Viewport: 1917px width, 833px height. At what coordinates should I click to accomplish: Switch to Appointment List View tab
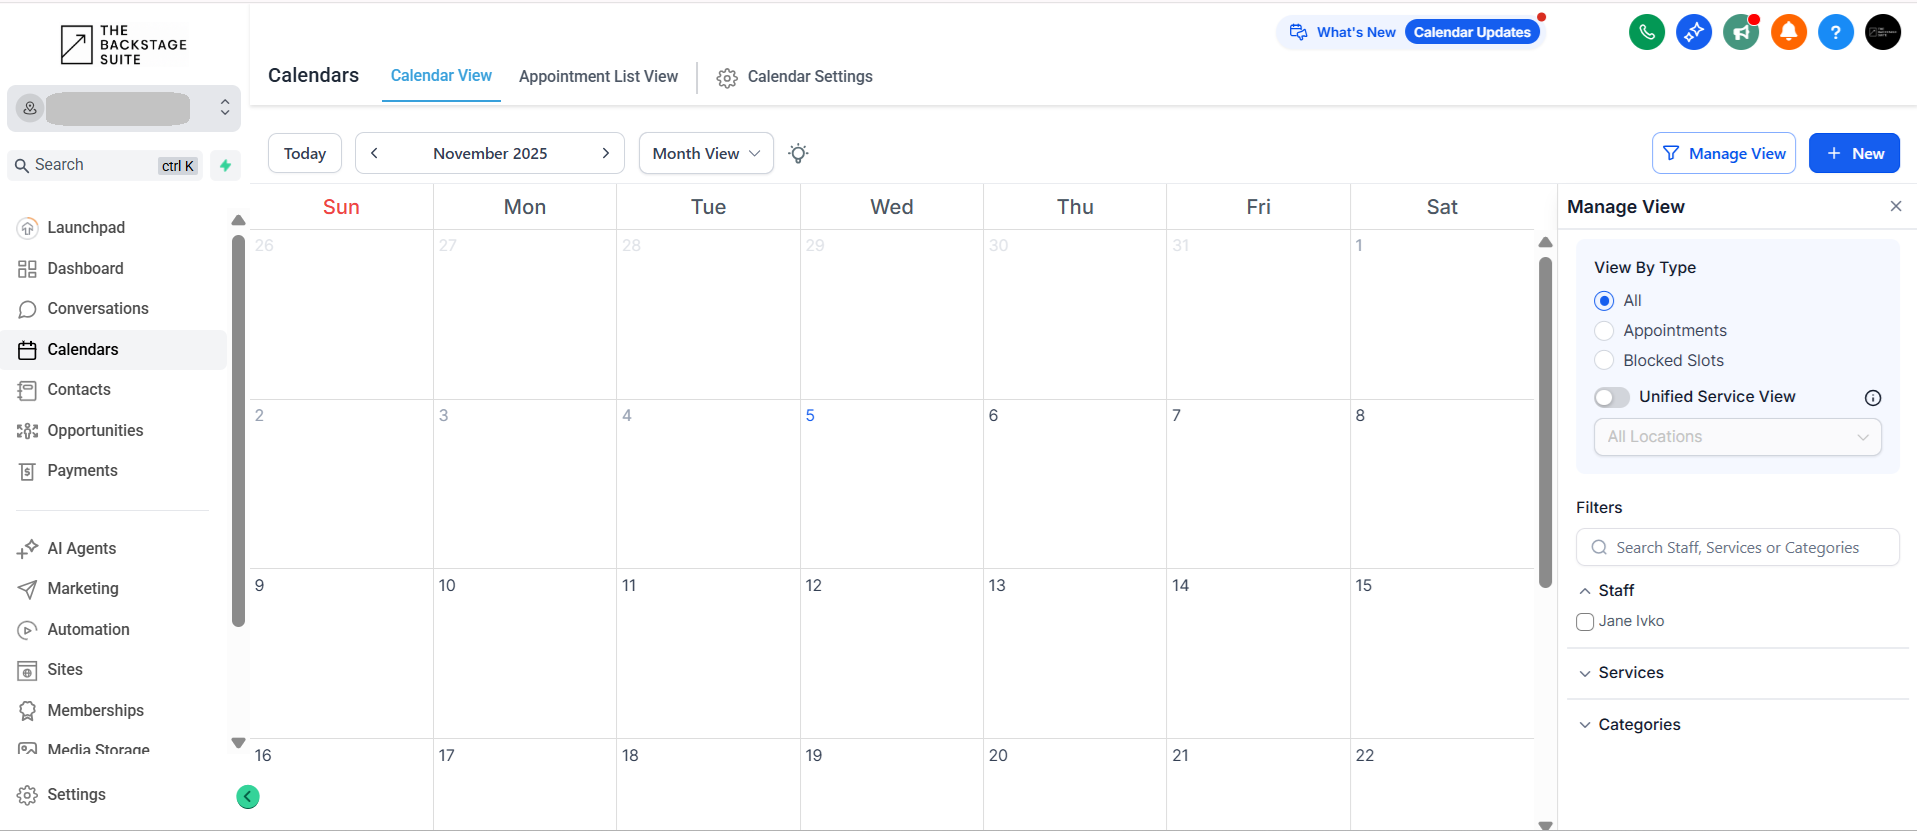tap(598, 77)
